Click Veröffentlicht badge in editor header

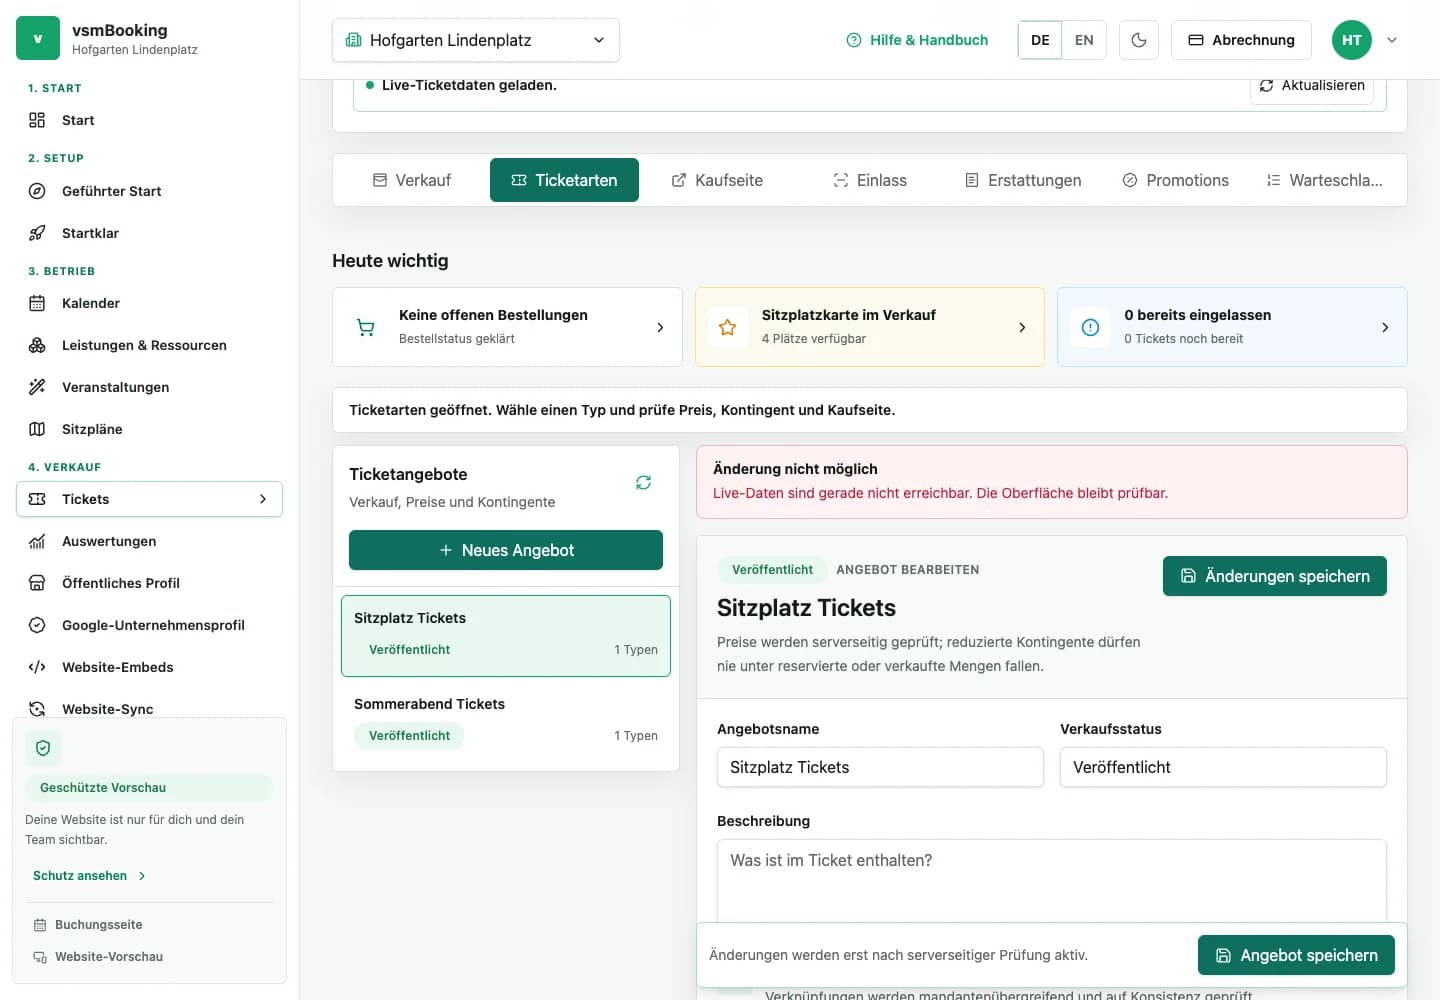click(772, 570)
